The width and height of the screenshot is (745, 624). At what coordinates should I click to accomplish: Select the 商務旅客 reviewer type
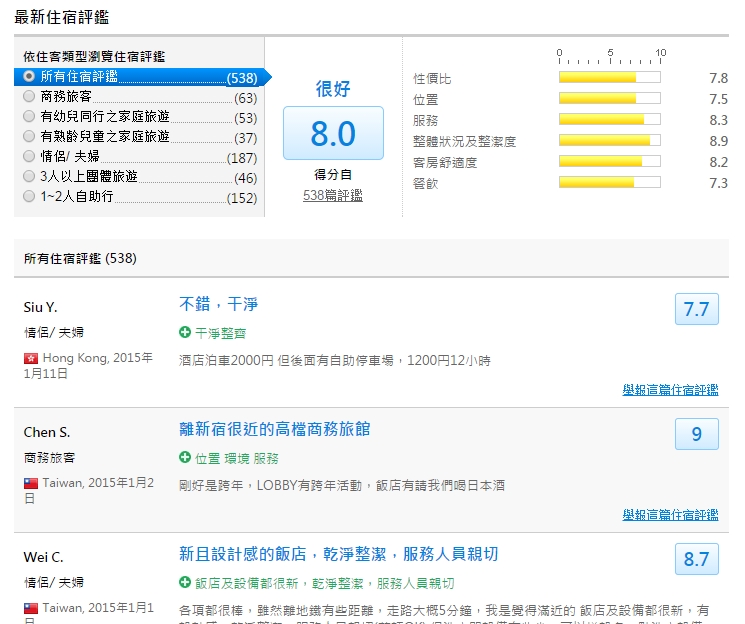coord(29,97)
